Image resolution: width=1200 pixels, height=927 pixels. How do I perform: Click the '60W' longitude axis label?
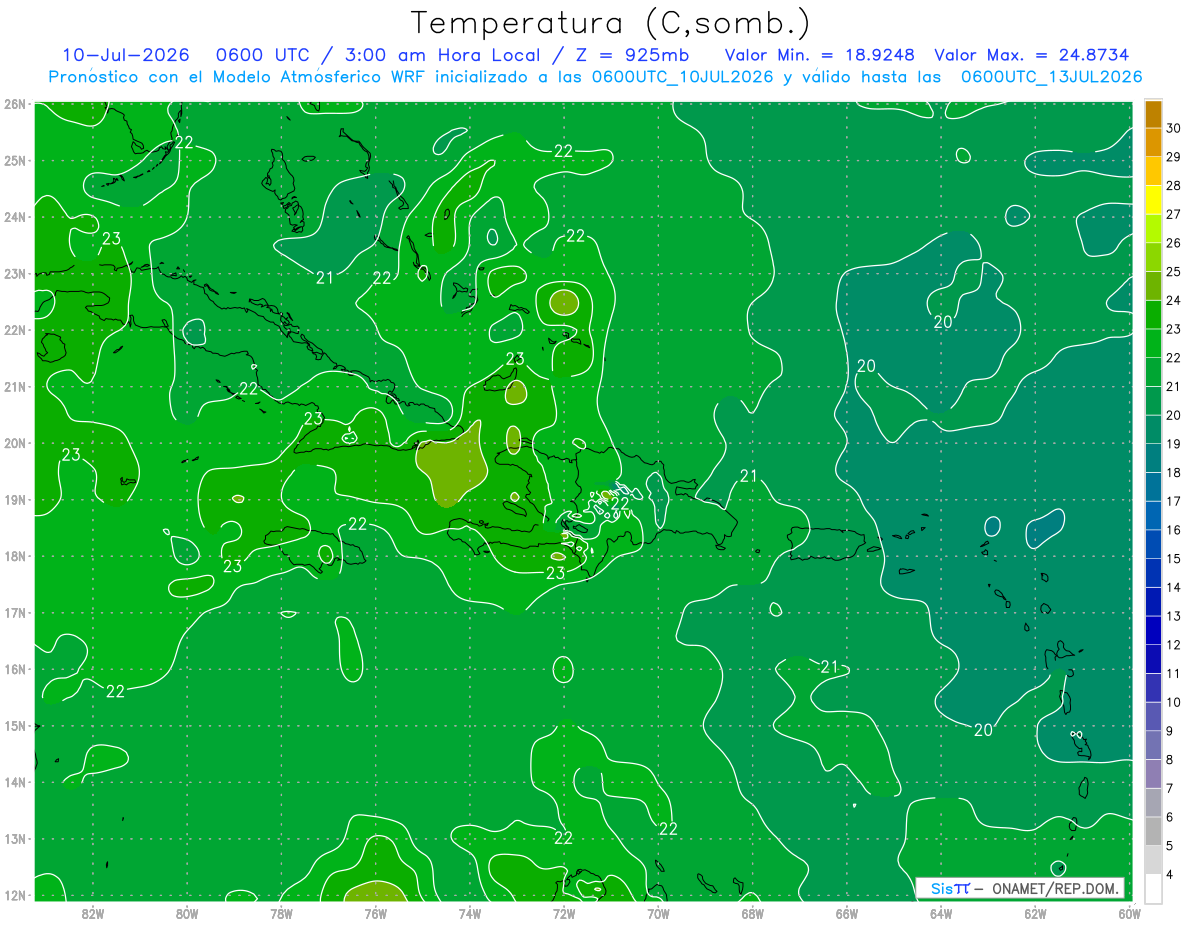(1129, 912)
